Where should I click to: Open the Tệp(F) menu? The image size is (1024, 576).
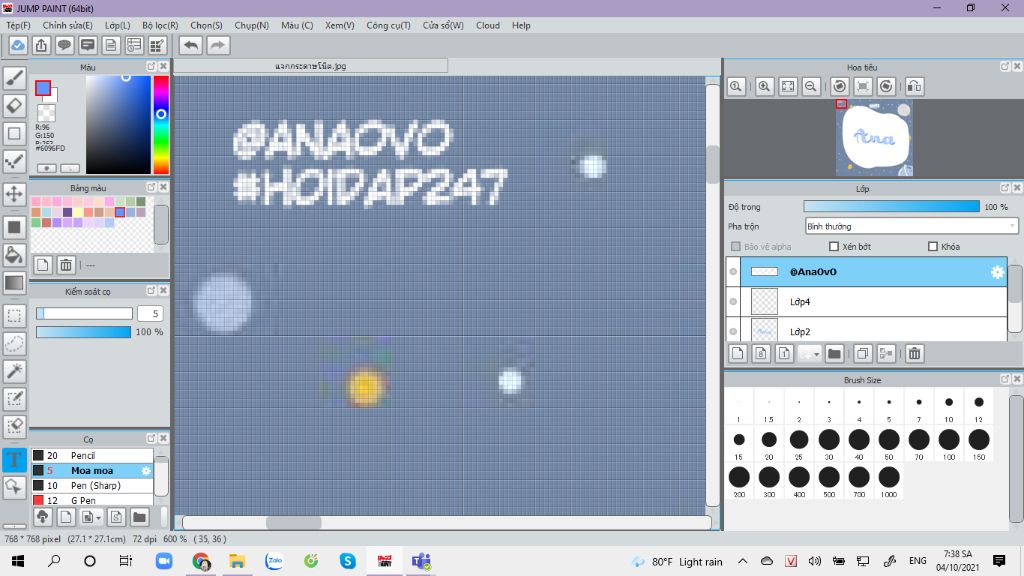18,25
